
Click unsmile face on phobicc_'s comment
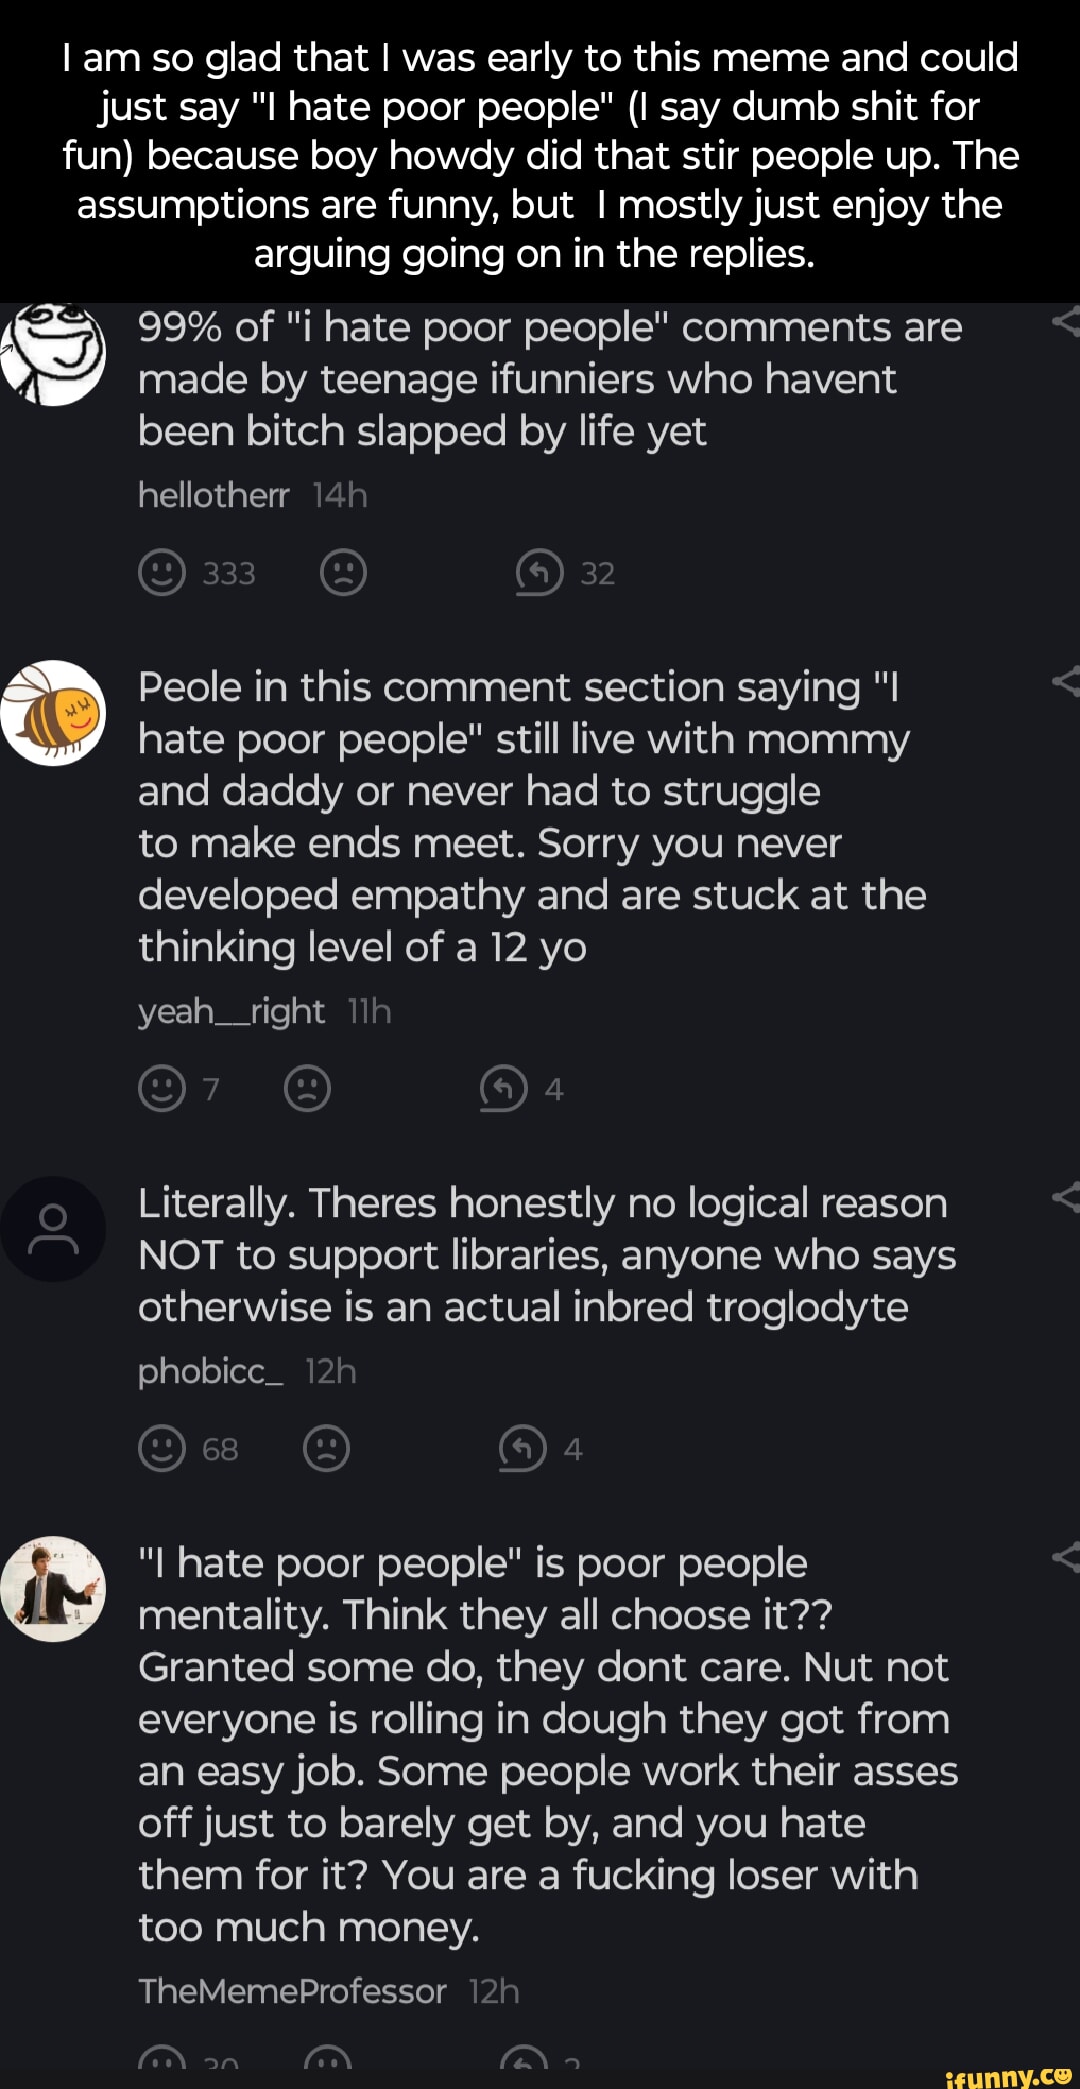coord(326,1449)
